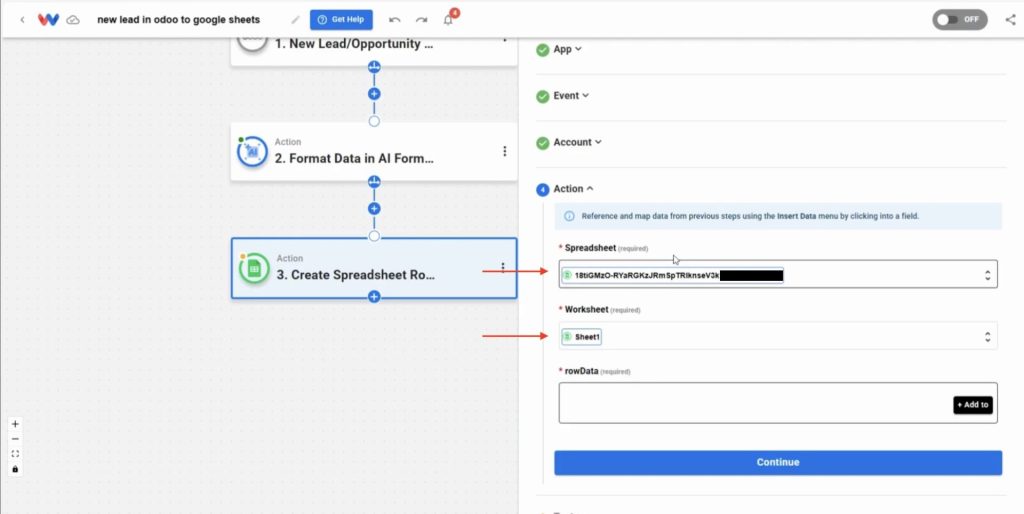The width and height of the screenshot is (1024, 514).
Task: Select the Format Data in AI step card
Action: coord(374,152)
